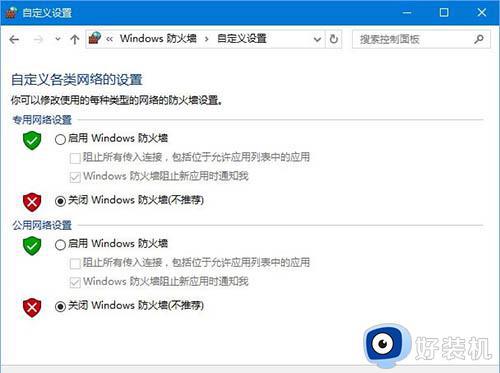Image resolution: width=500 pixels, height=373 pixels.
Task: Refresh the current page
Action: [x=334, y=39]
